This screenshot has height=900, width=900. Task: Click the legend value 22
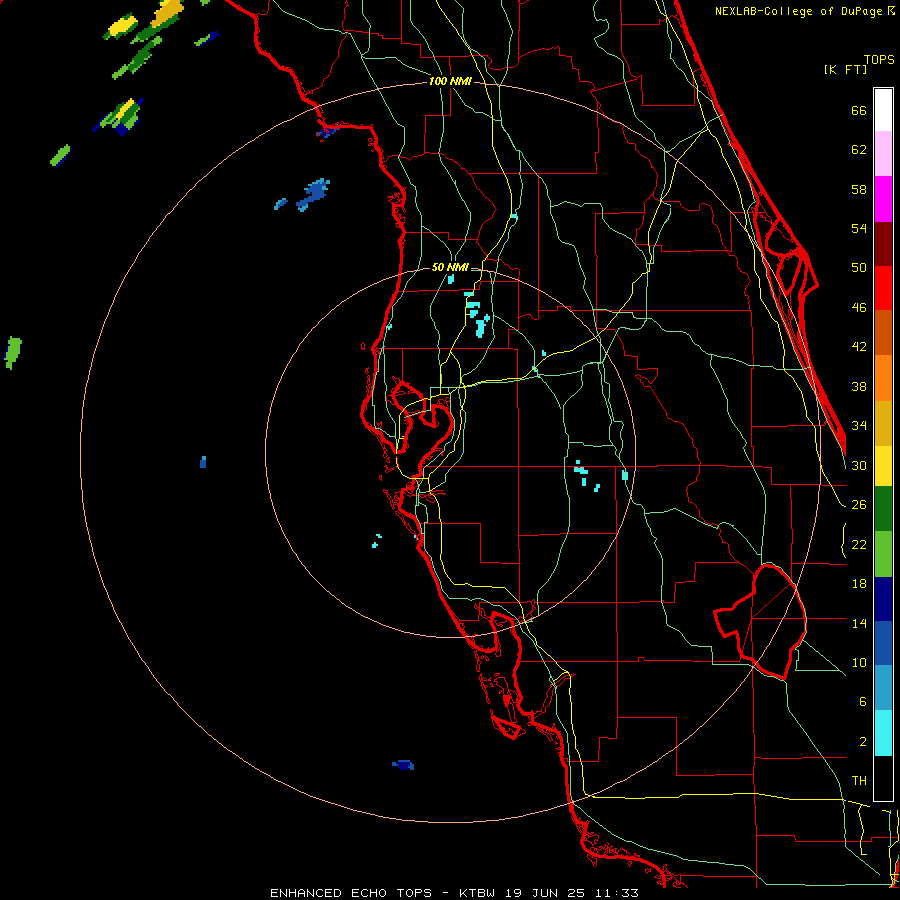pos(859,544)
